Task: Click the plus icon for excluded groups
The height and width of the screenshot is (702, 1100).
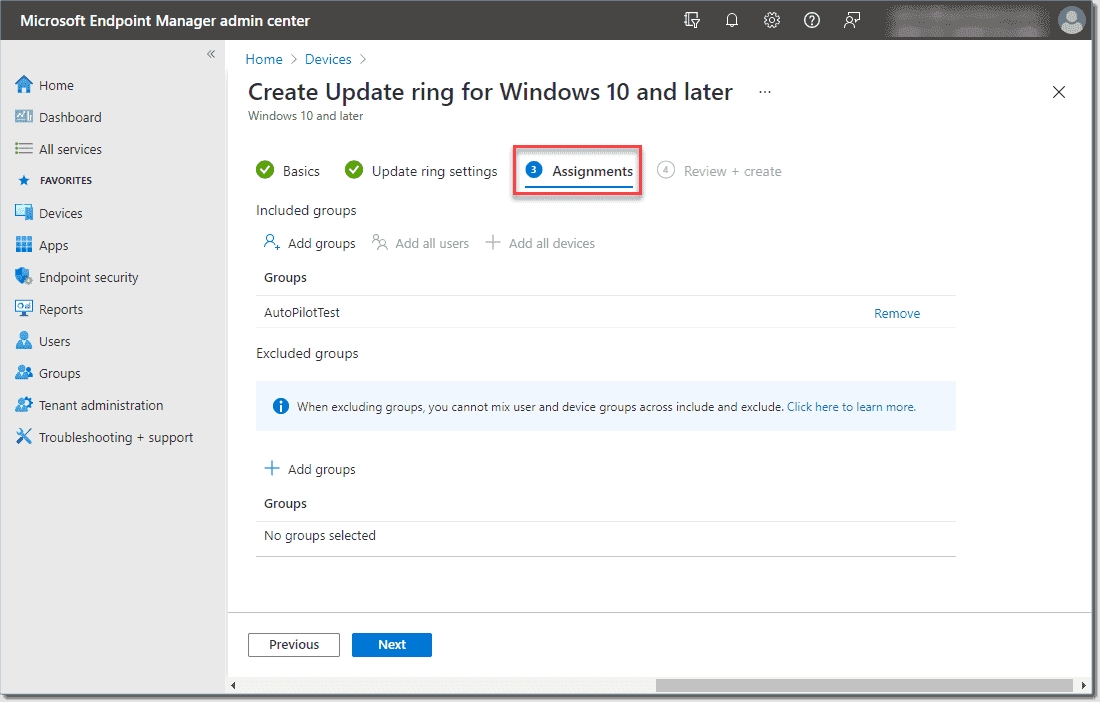Action: 271,468
